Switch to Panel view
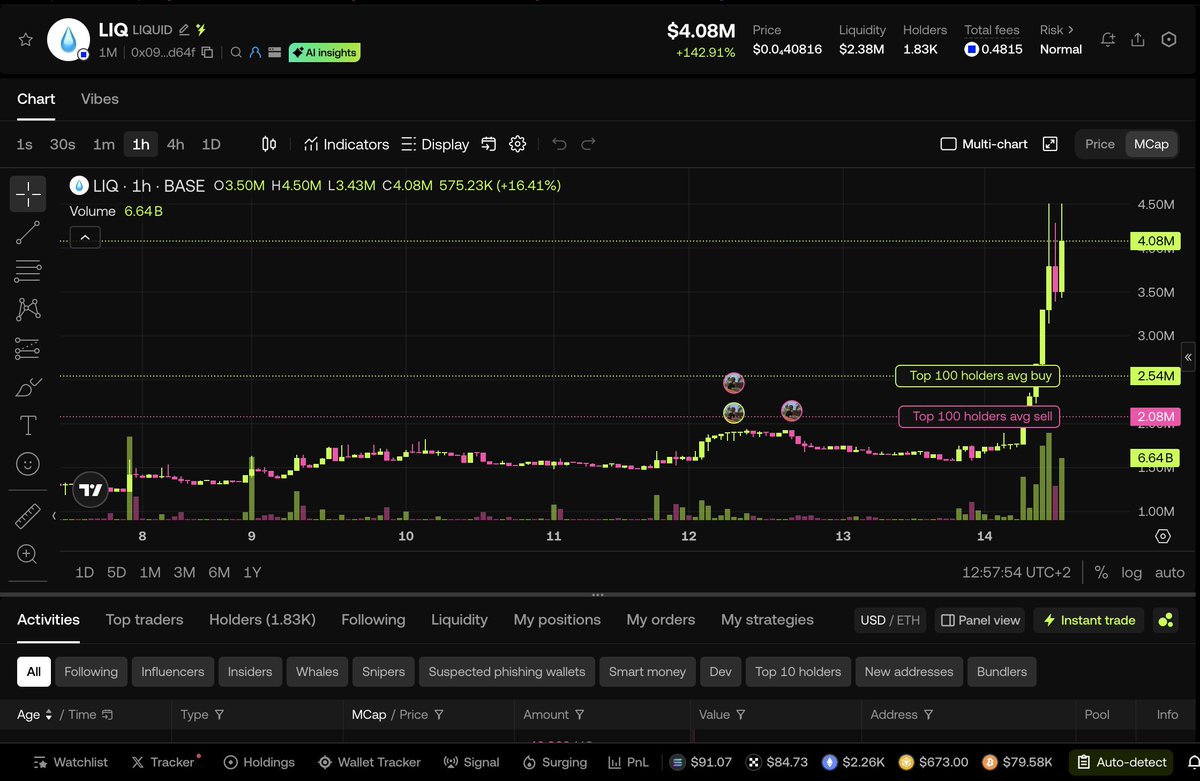 pos(981,620)
